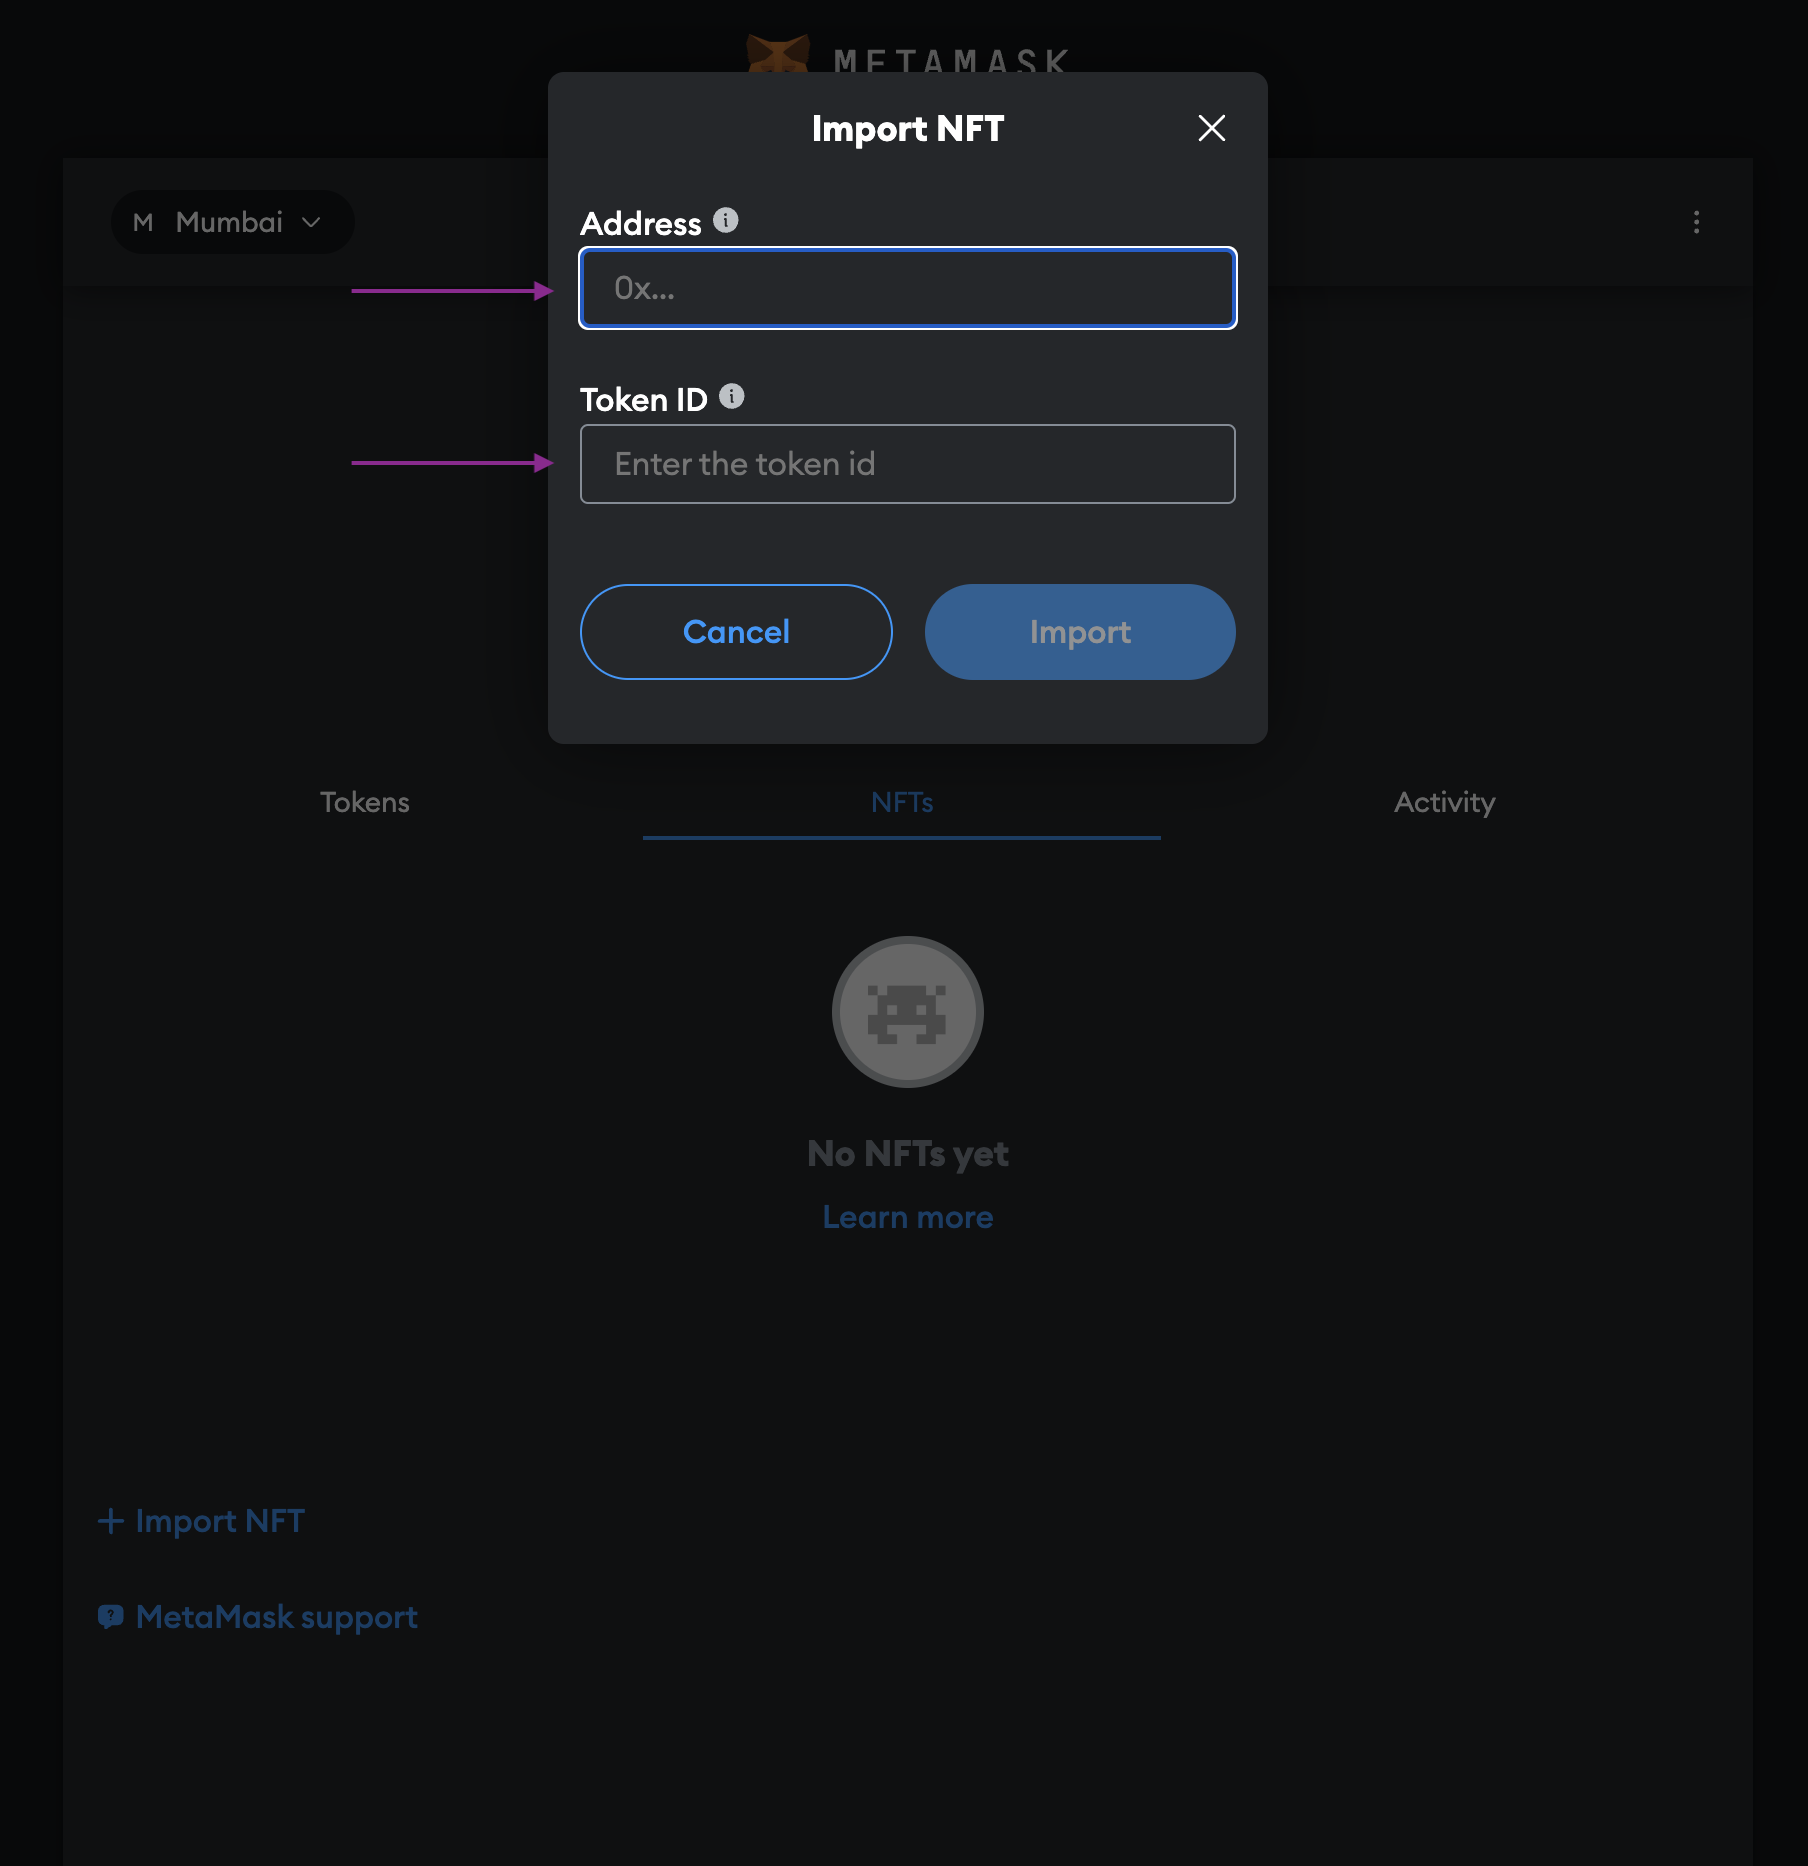This screenshot has width=1808, height=1866.
Task: Click the token id input field
Action: 908,464
